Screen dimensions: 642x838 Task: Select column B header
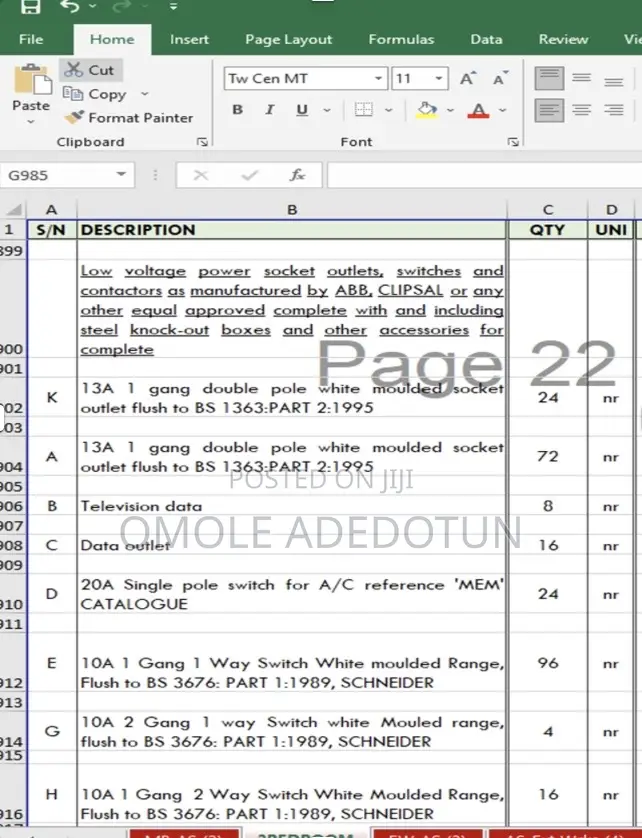pyautogui.click(x=292, y=210)
